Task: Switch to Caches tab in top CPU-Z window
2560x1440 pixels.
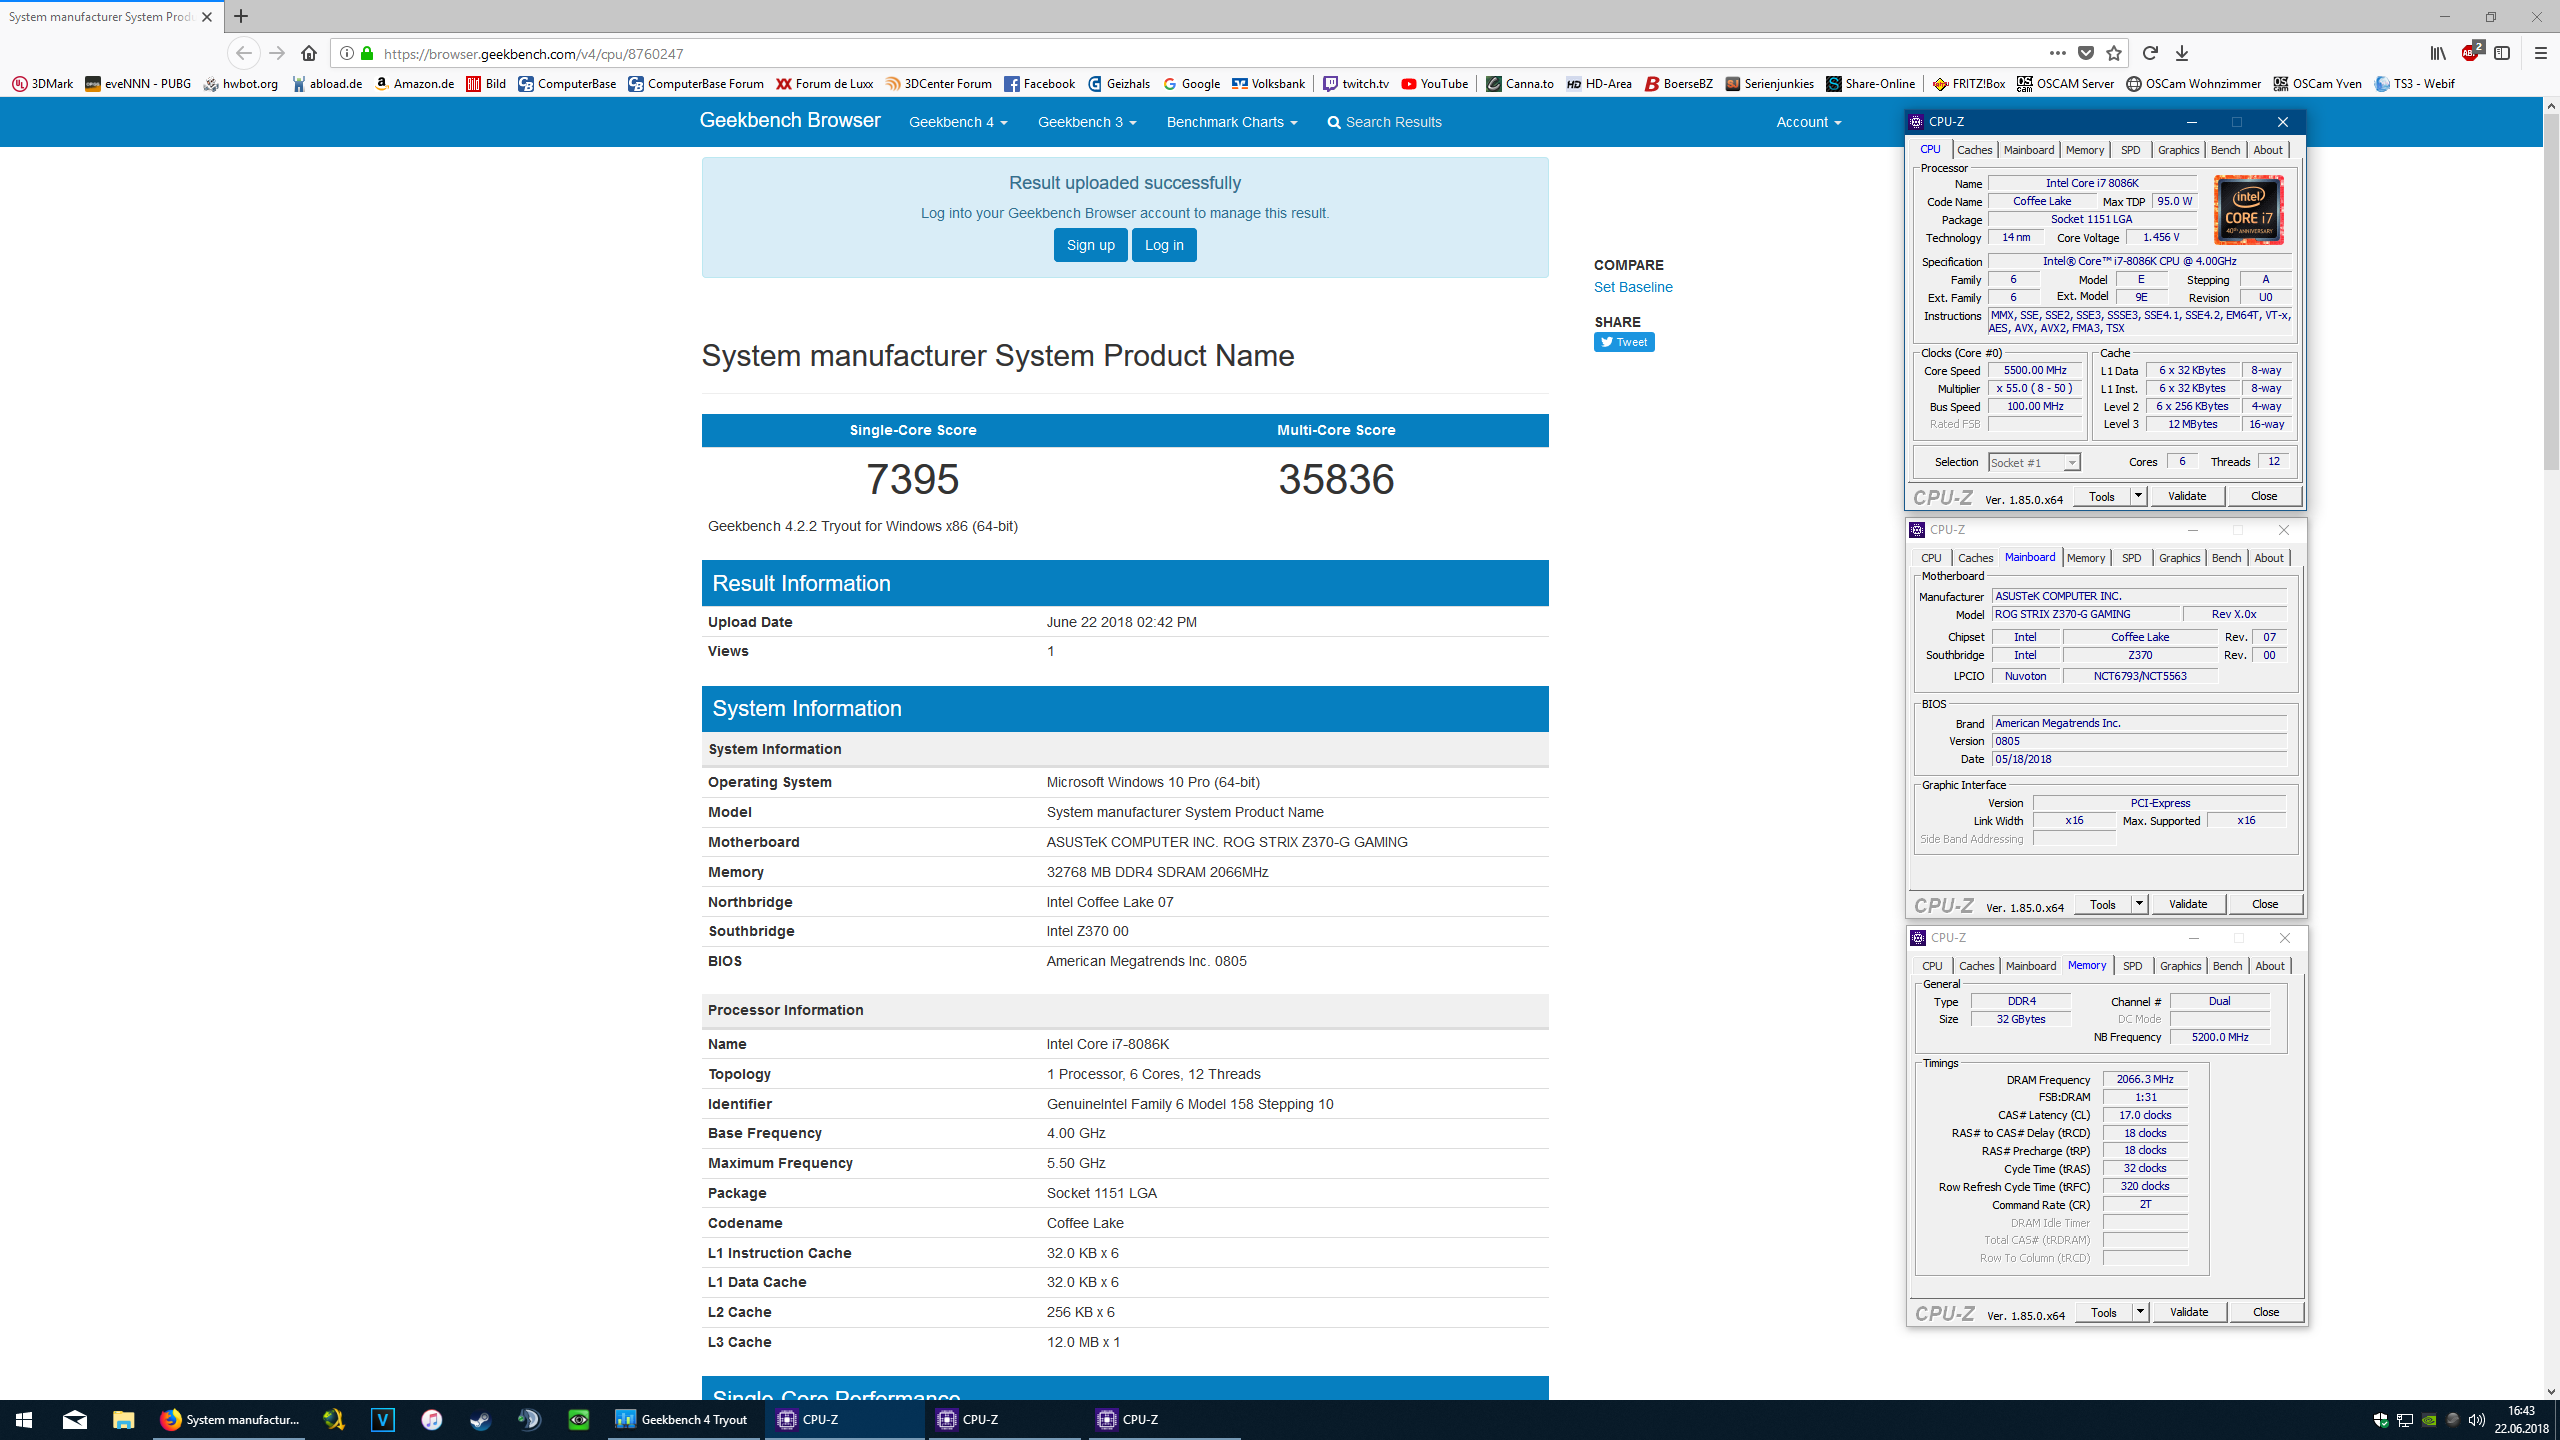Action: pos(1974,150)
